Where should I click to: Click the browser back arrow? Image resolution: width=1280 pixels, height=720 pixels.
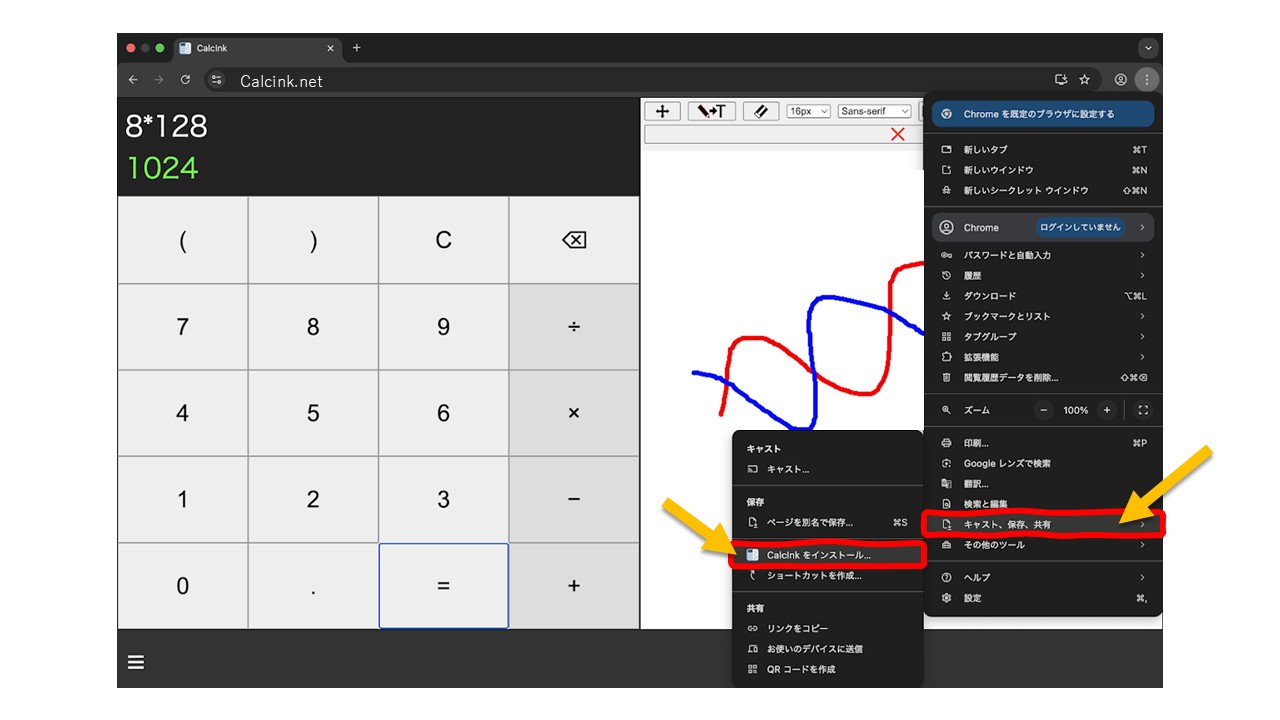[x=133, y=80]
